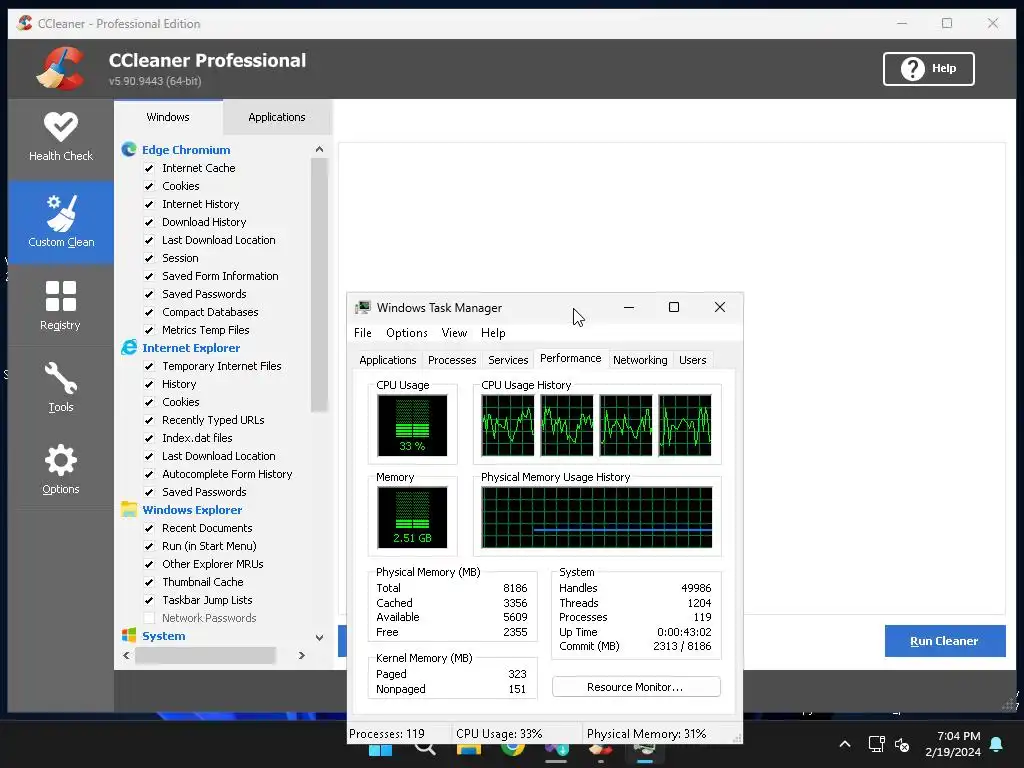Open Task Manager File menu
This screenshot has width=1024, height=768.
tap(362, 333)
